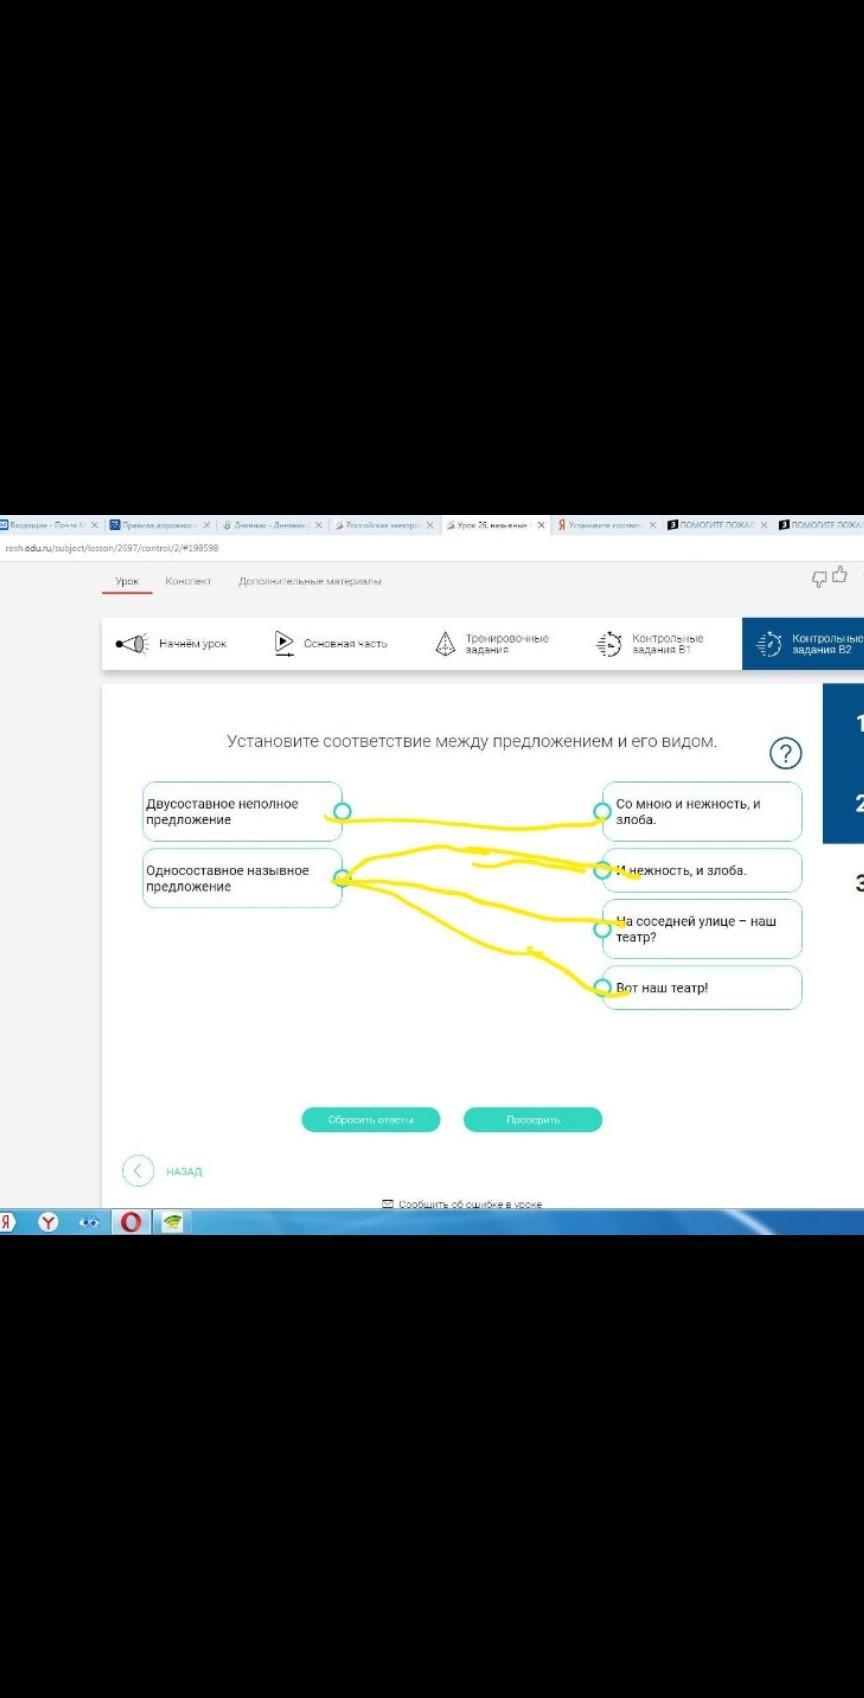Click connector circle of Двусоставное неполное предложение

point(342,811)
